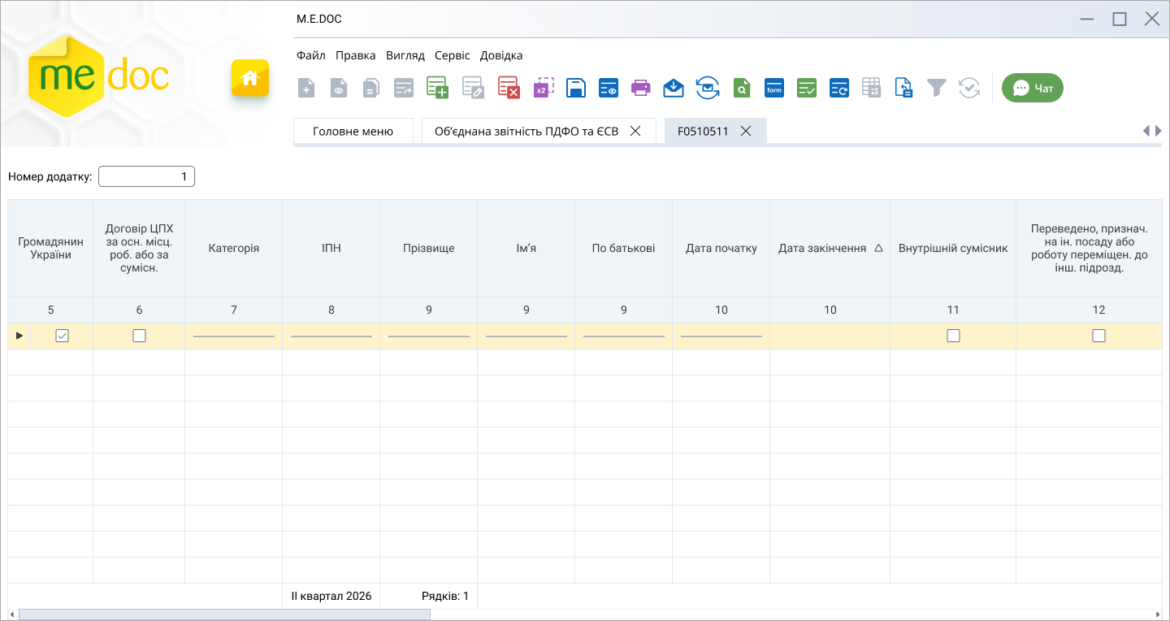1170x621 pixels.
Task: Click the copy document icon
Action: (371, 88)
